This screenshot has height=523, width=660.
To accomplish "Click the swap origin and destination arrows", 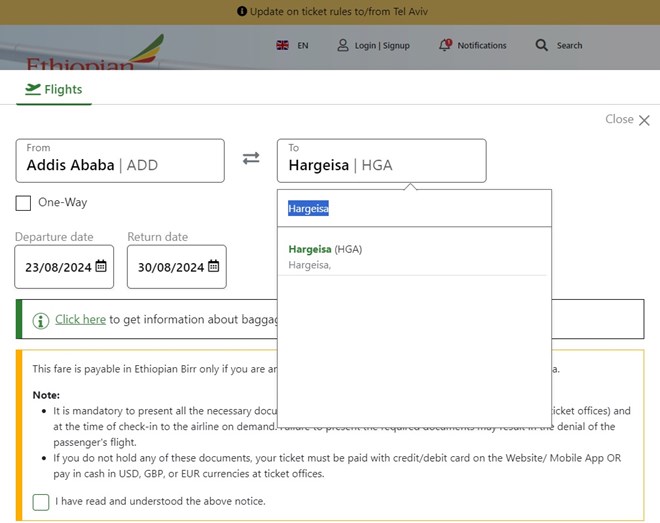I will 251,159.
